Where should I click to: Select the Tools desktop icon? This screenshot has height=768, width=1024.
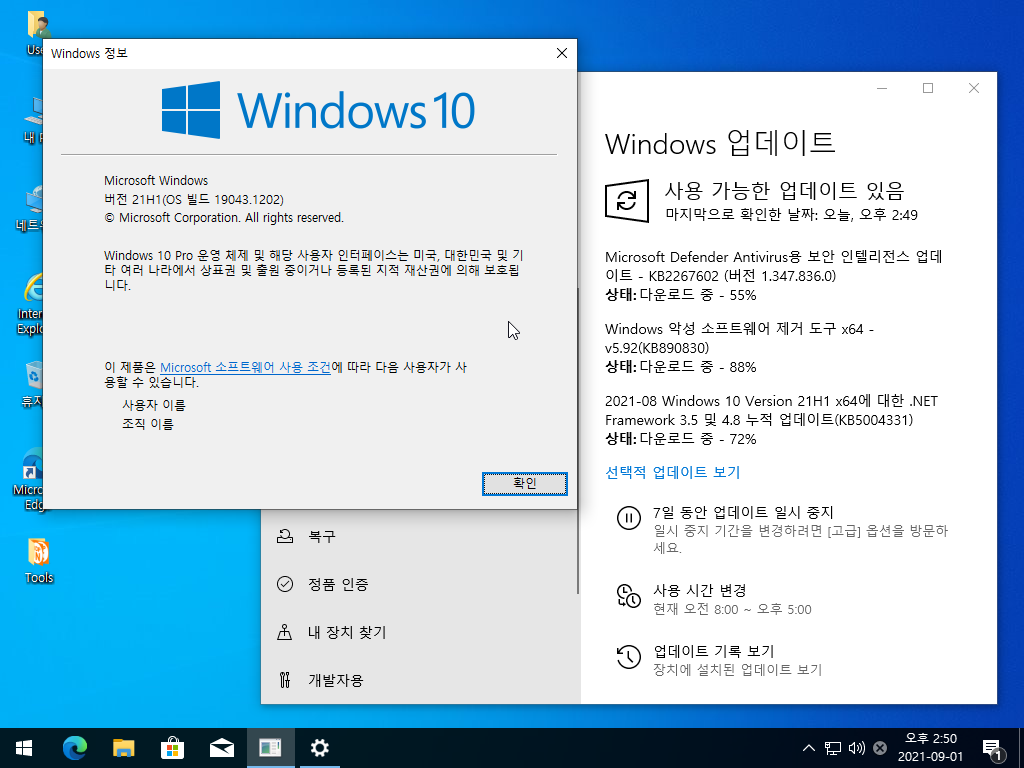[x=39, y=560]
